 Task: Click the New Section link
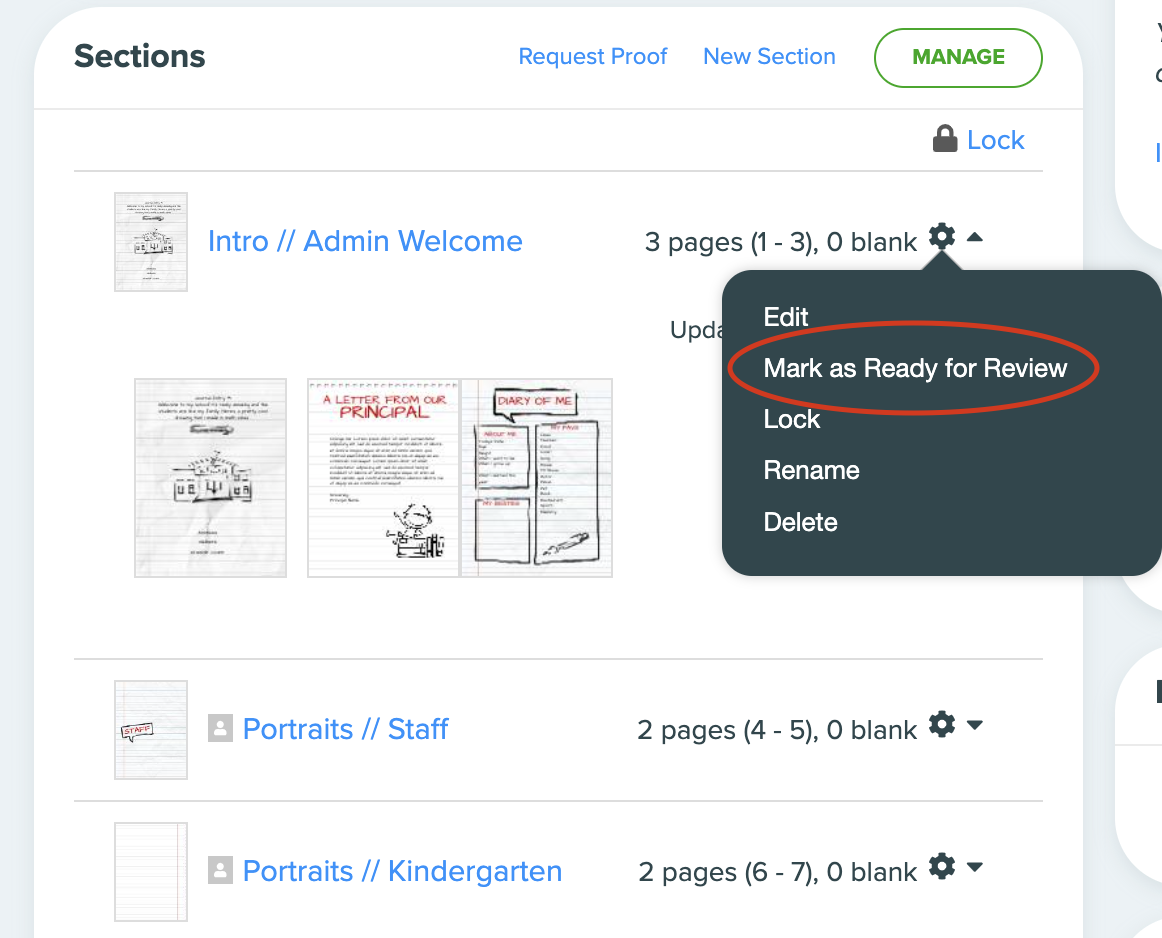pyautogui.click(x=769, y=56)
